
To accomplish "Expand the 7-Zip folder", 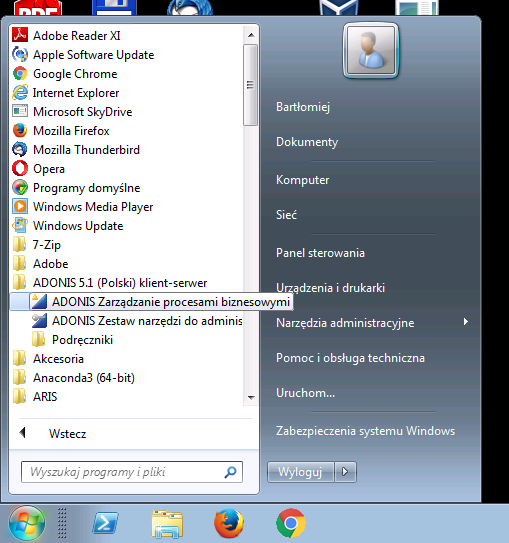I will [127, 245].
